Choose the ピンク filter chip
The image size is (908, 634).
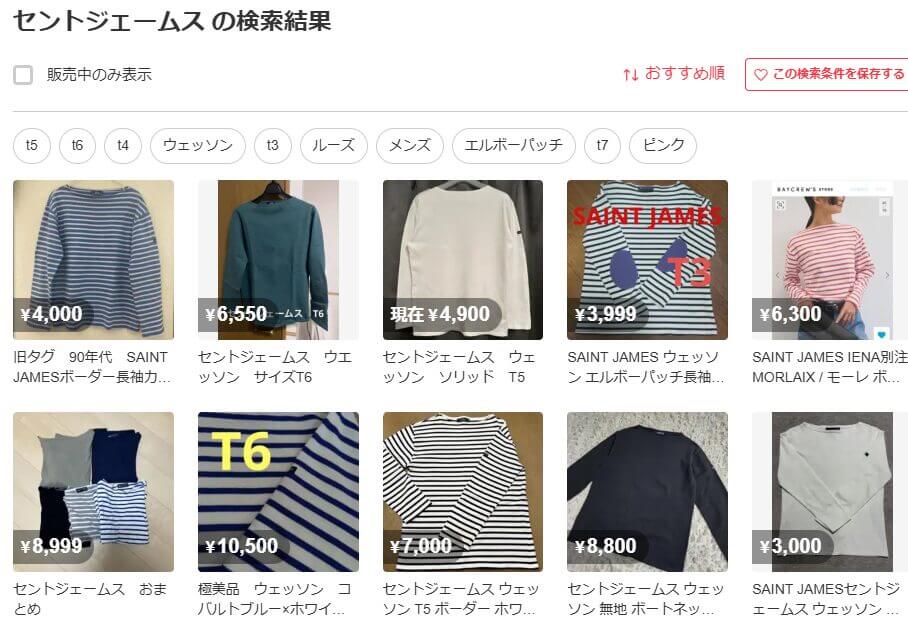click(663, 145)
